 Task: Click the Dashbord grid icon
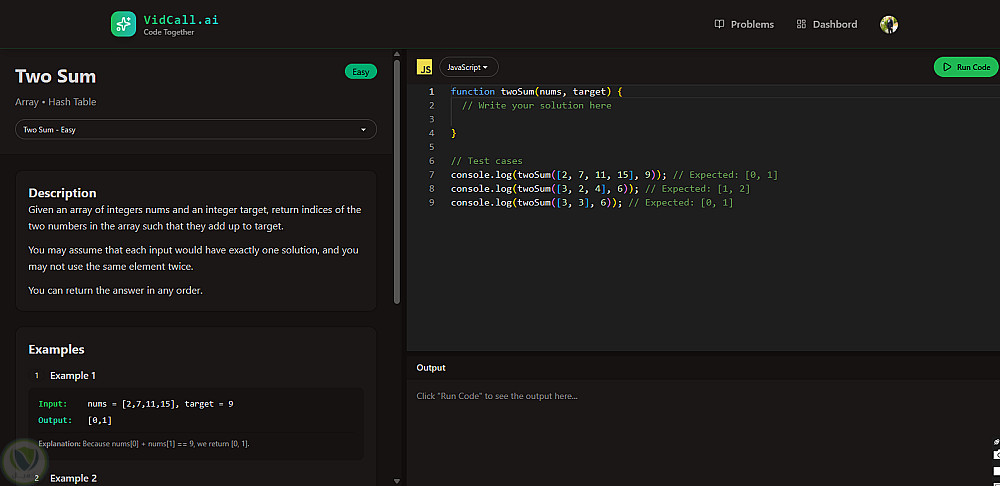pos(801,24)
